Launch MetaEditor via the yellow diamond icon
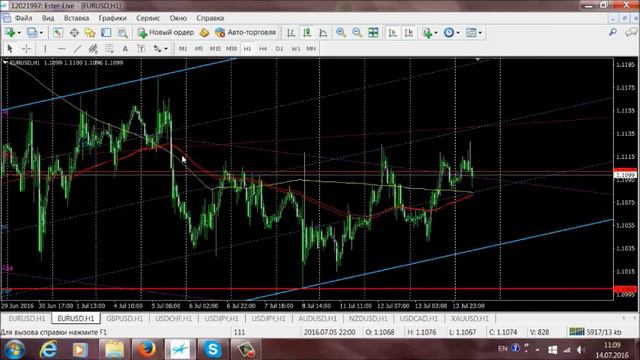Image resolution: width=640 pixels, height=360 pixels. 204,33
